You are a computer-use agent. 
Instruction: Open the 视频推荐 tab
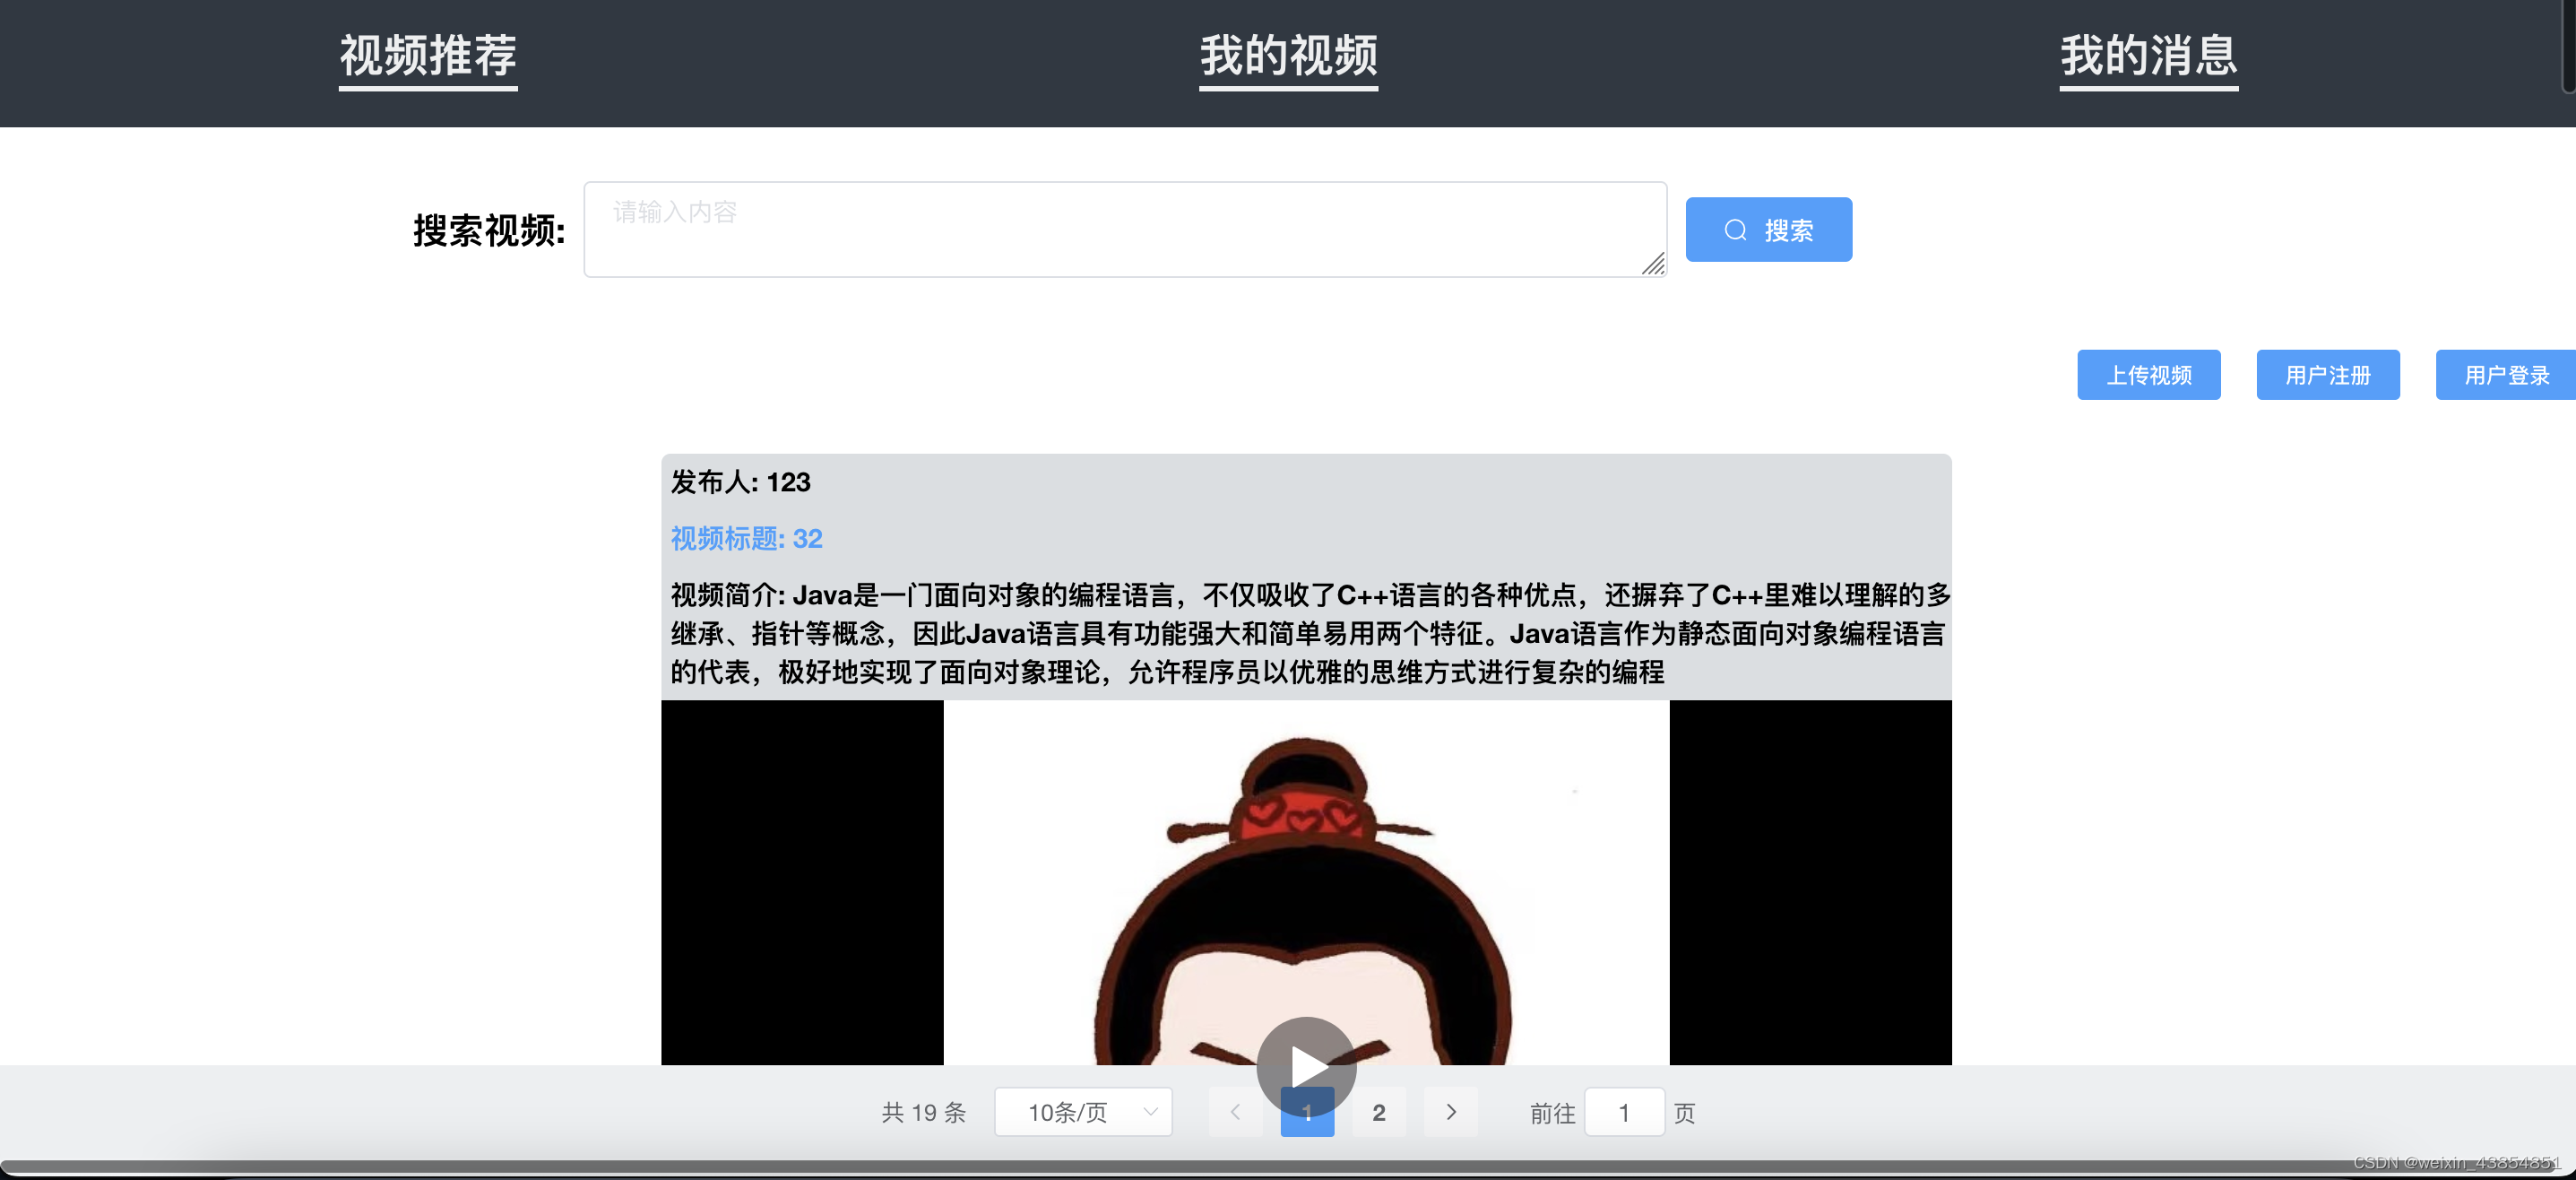pos(428,56)
